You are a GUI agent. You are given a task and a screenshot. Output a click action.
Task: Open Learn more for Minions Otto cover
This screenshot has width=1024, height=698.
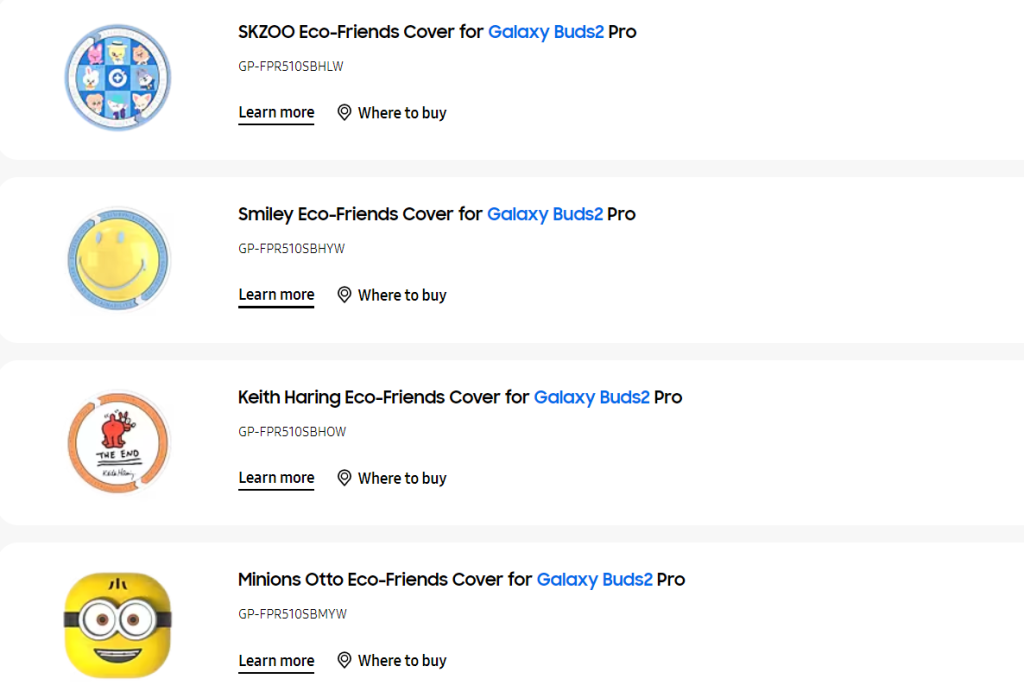276,660
